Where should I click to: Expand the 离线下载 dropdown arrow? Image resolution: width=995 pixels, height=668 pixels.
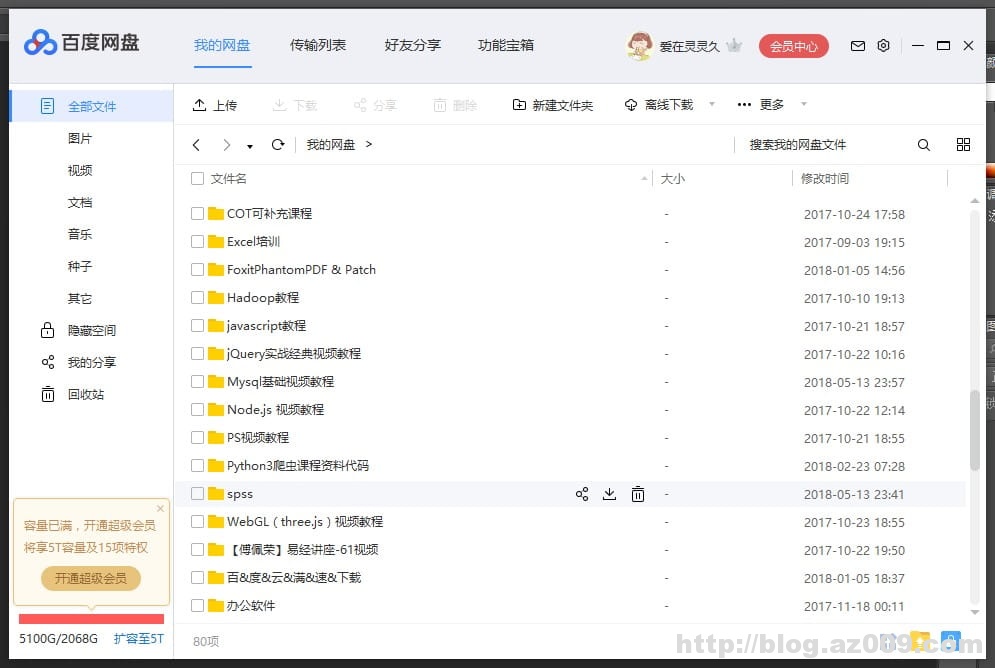[711, 104]
